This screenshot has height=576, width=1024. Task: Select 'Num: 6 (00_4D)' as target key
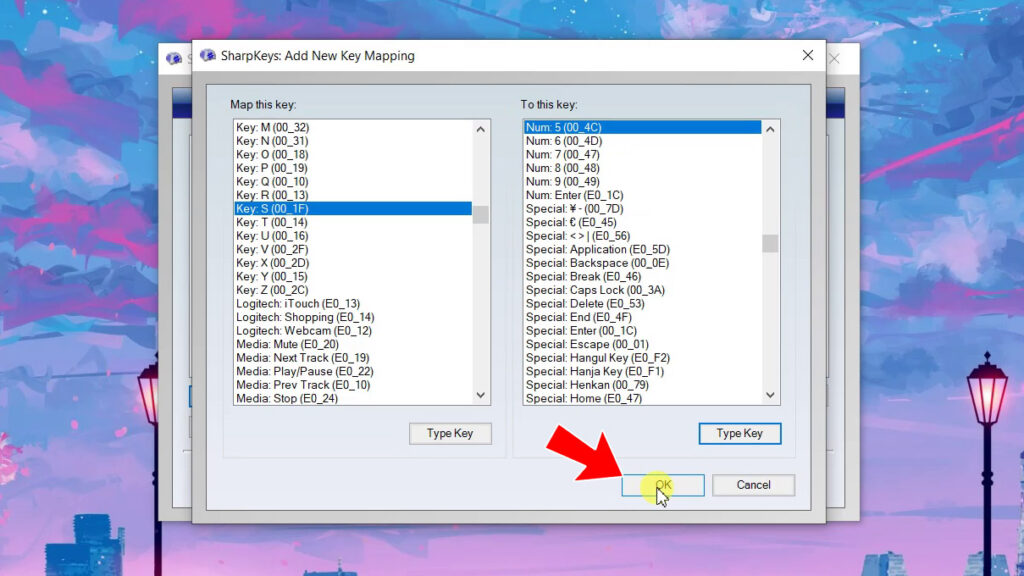pos(643,141)
